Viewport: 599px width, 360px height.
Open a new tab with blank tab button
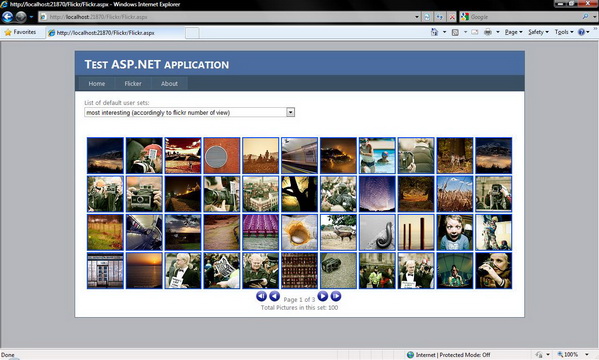point(192,33)
